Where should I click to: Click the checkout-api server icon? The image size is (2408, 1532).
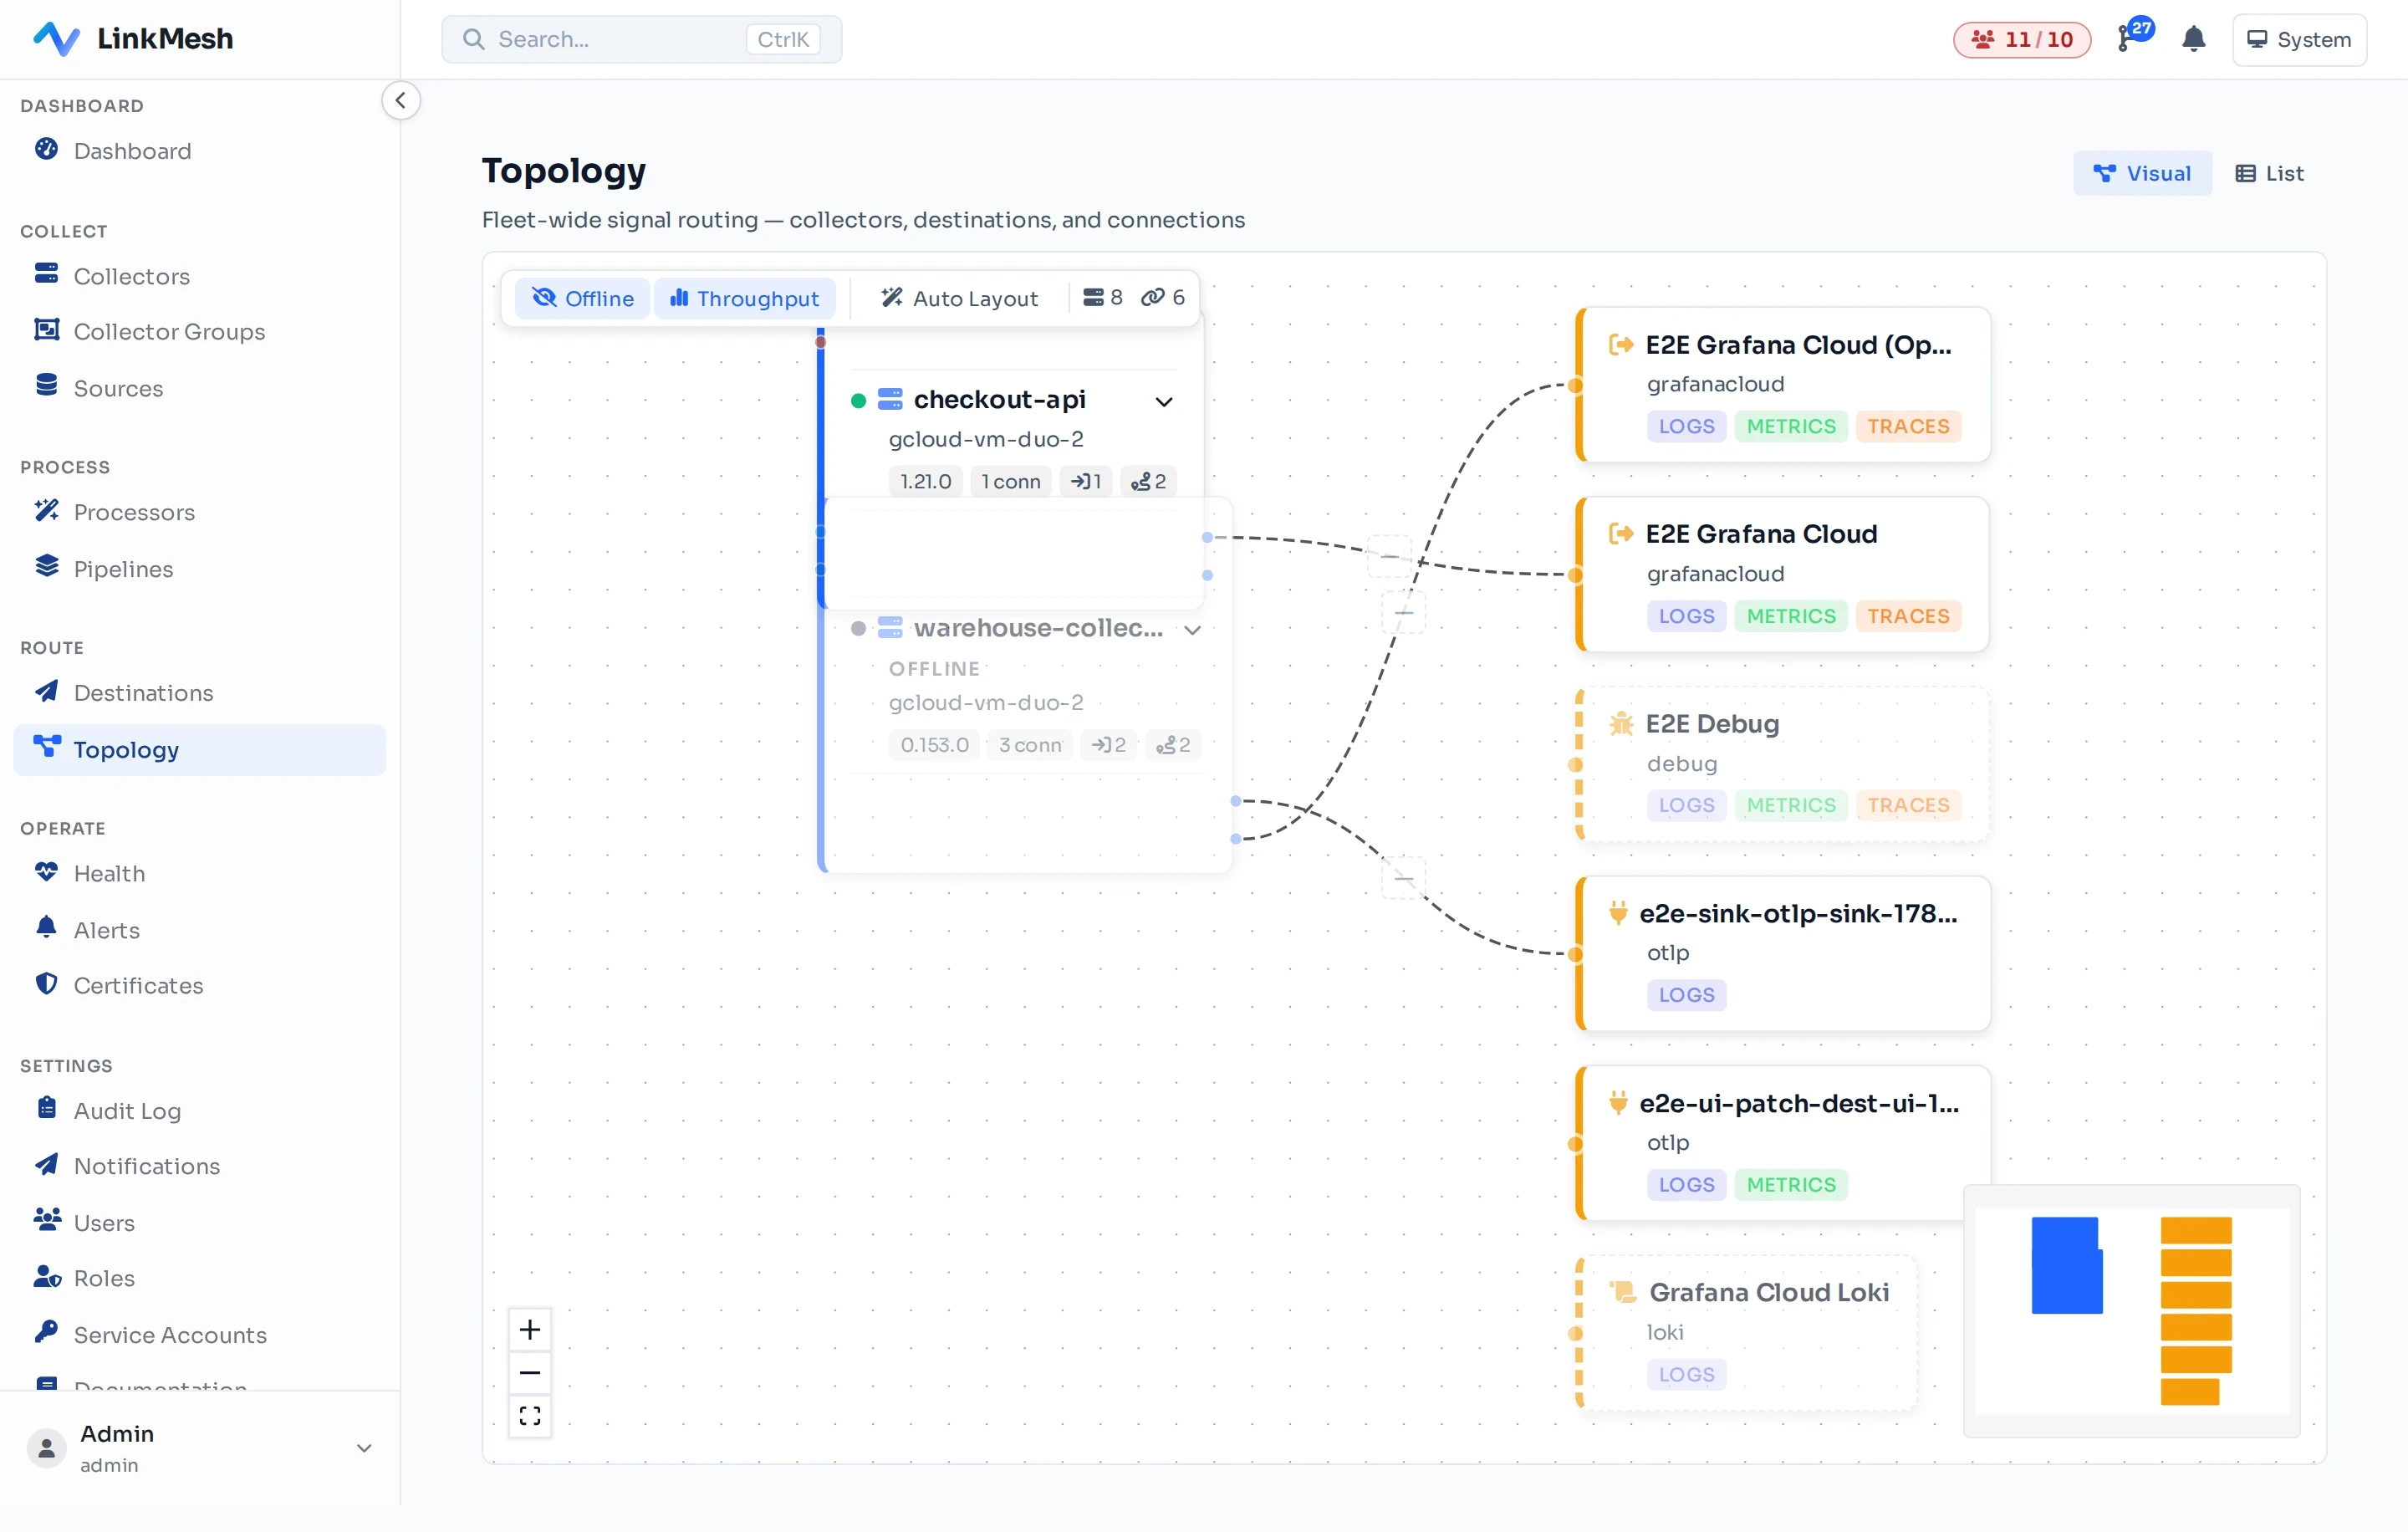889,400
